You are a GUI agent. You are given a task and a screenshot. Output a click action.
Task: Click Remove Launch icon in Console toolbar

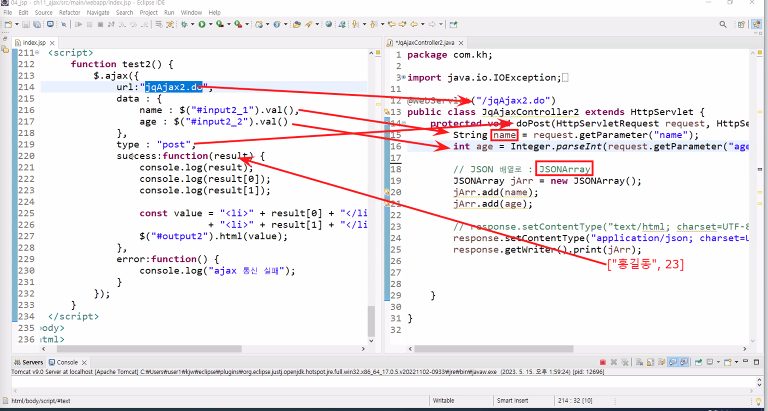(614, 363)
